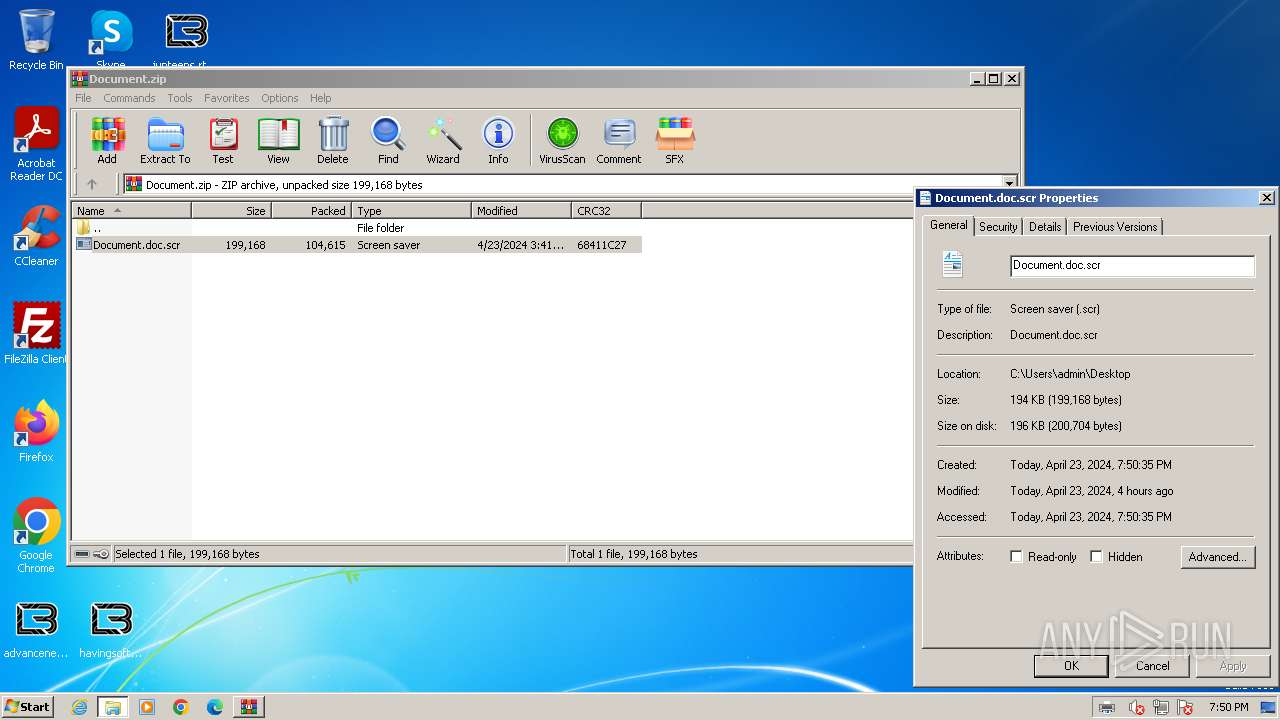Click Cancel in Properties dialog

1152,666
